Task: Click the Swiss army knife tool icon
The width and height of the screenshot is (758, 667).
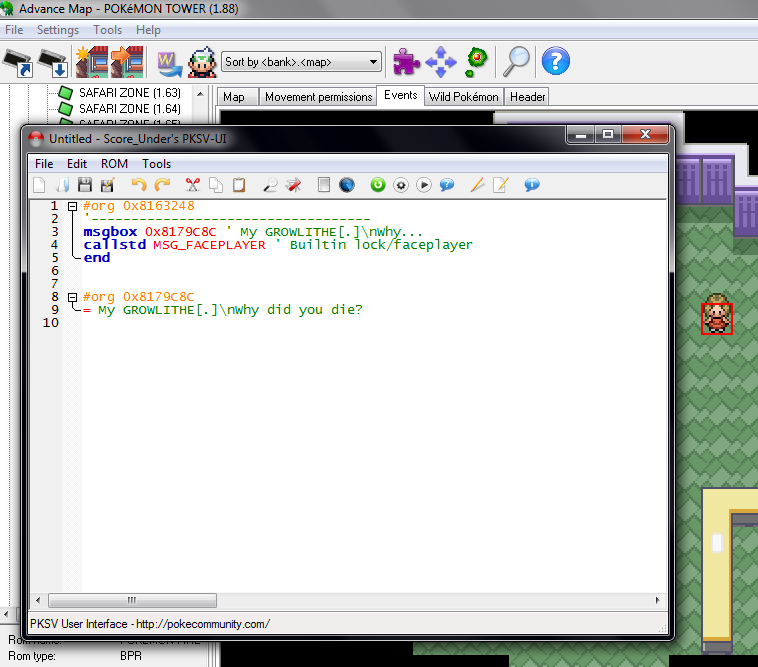Action: [x=293, y=185]
